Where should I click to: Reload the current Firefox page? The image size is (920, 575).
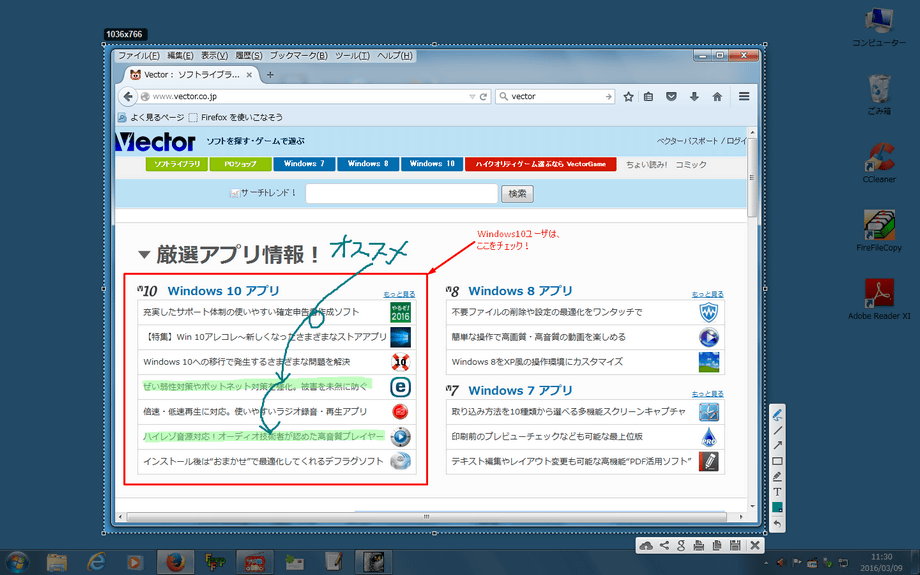tap(483, 97)
